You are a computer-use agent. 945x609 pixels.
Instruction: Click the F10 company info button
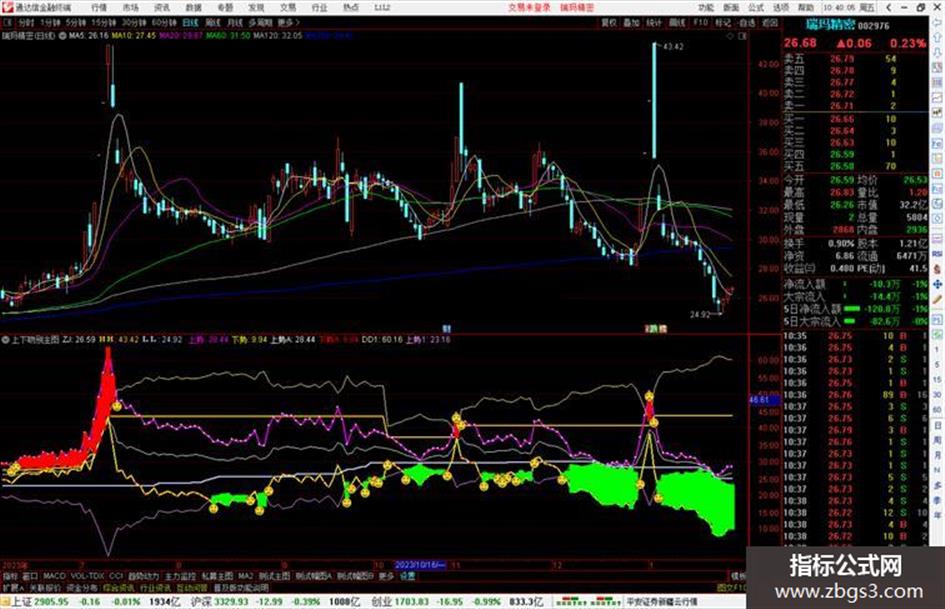point(700,23)
